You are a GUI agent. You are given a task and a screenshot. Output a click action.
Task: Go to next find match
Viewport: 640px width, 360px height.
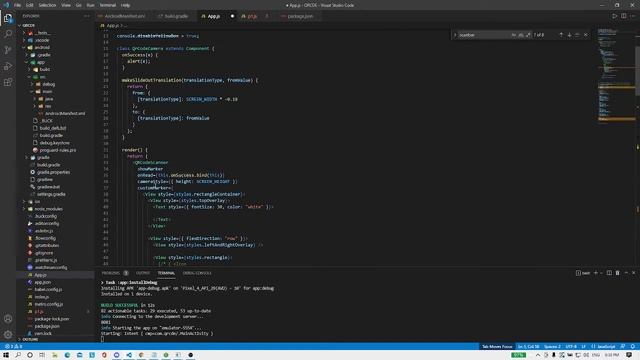point(569,35)
